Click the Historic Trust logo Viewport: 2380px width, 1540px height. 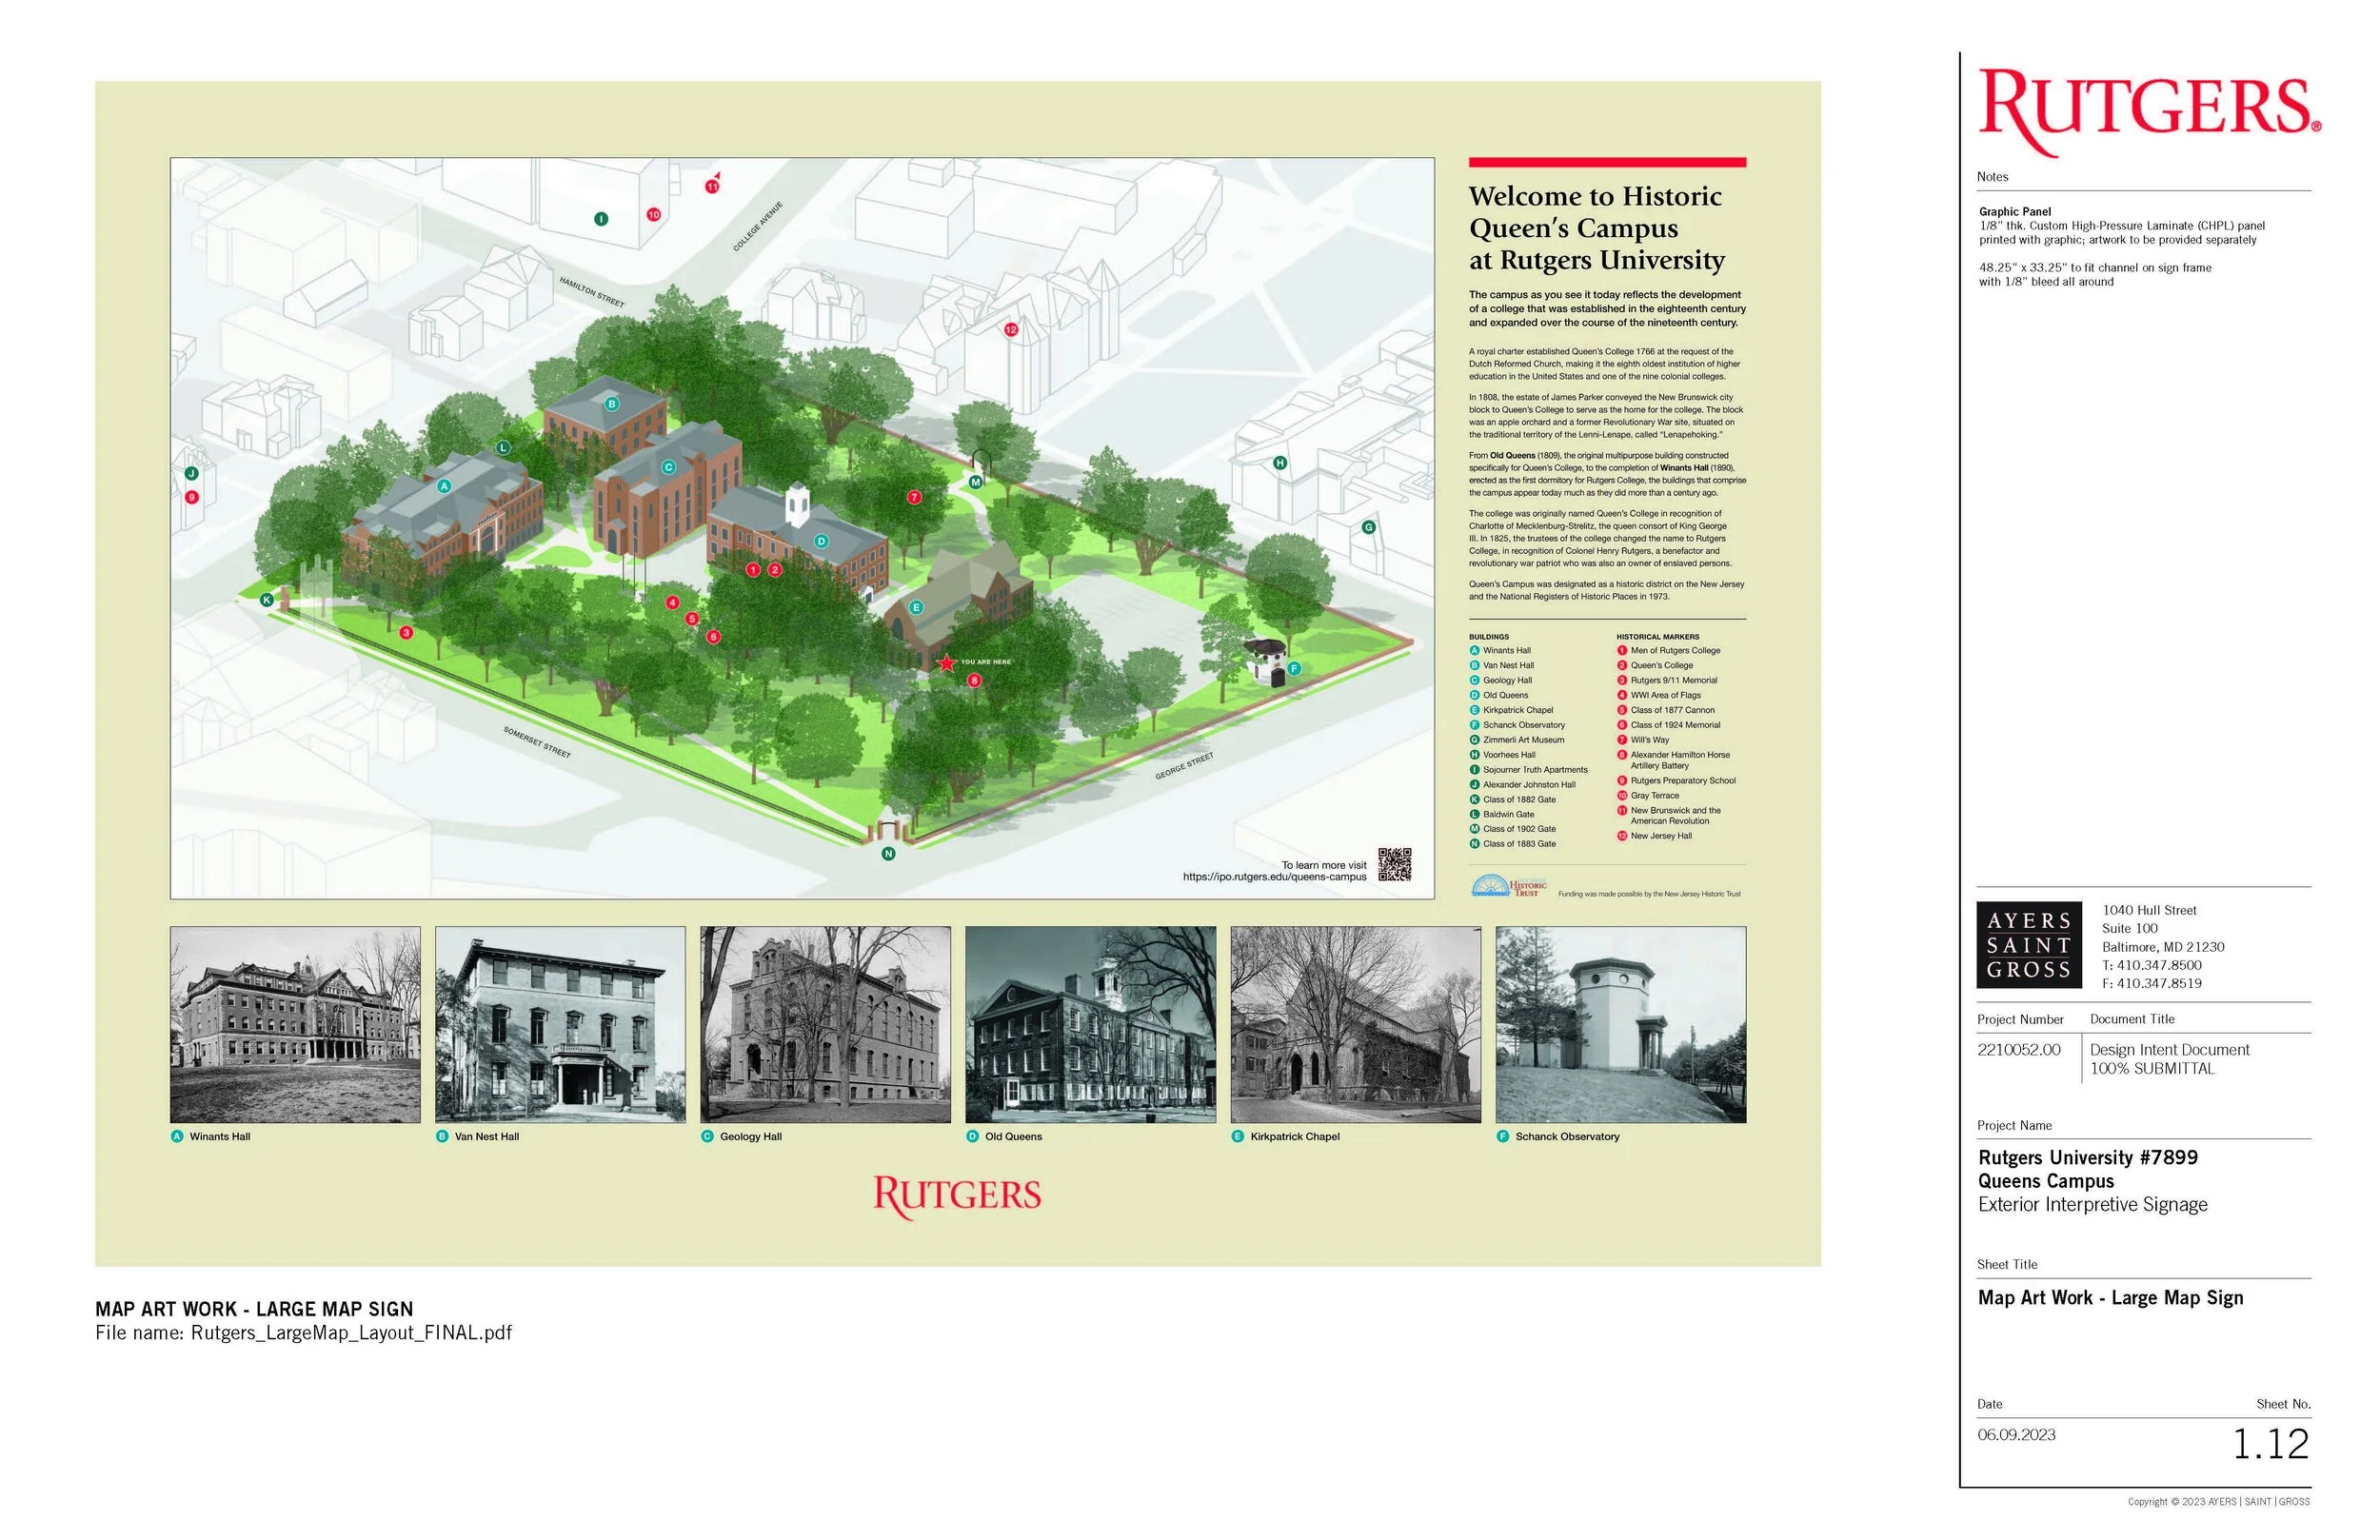1510,886
